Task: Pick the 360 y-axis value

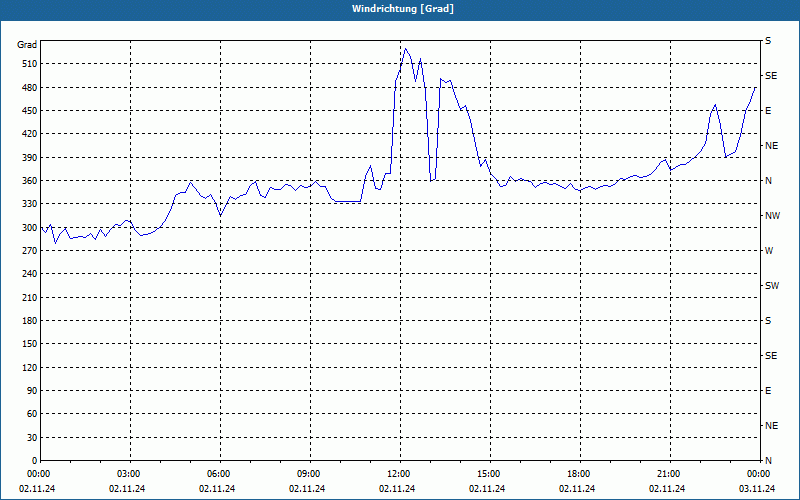Action: [30, 181]
